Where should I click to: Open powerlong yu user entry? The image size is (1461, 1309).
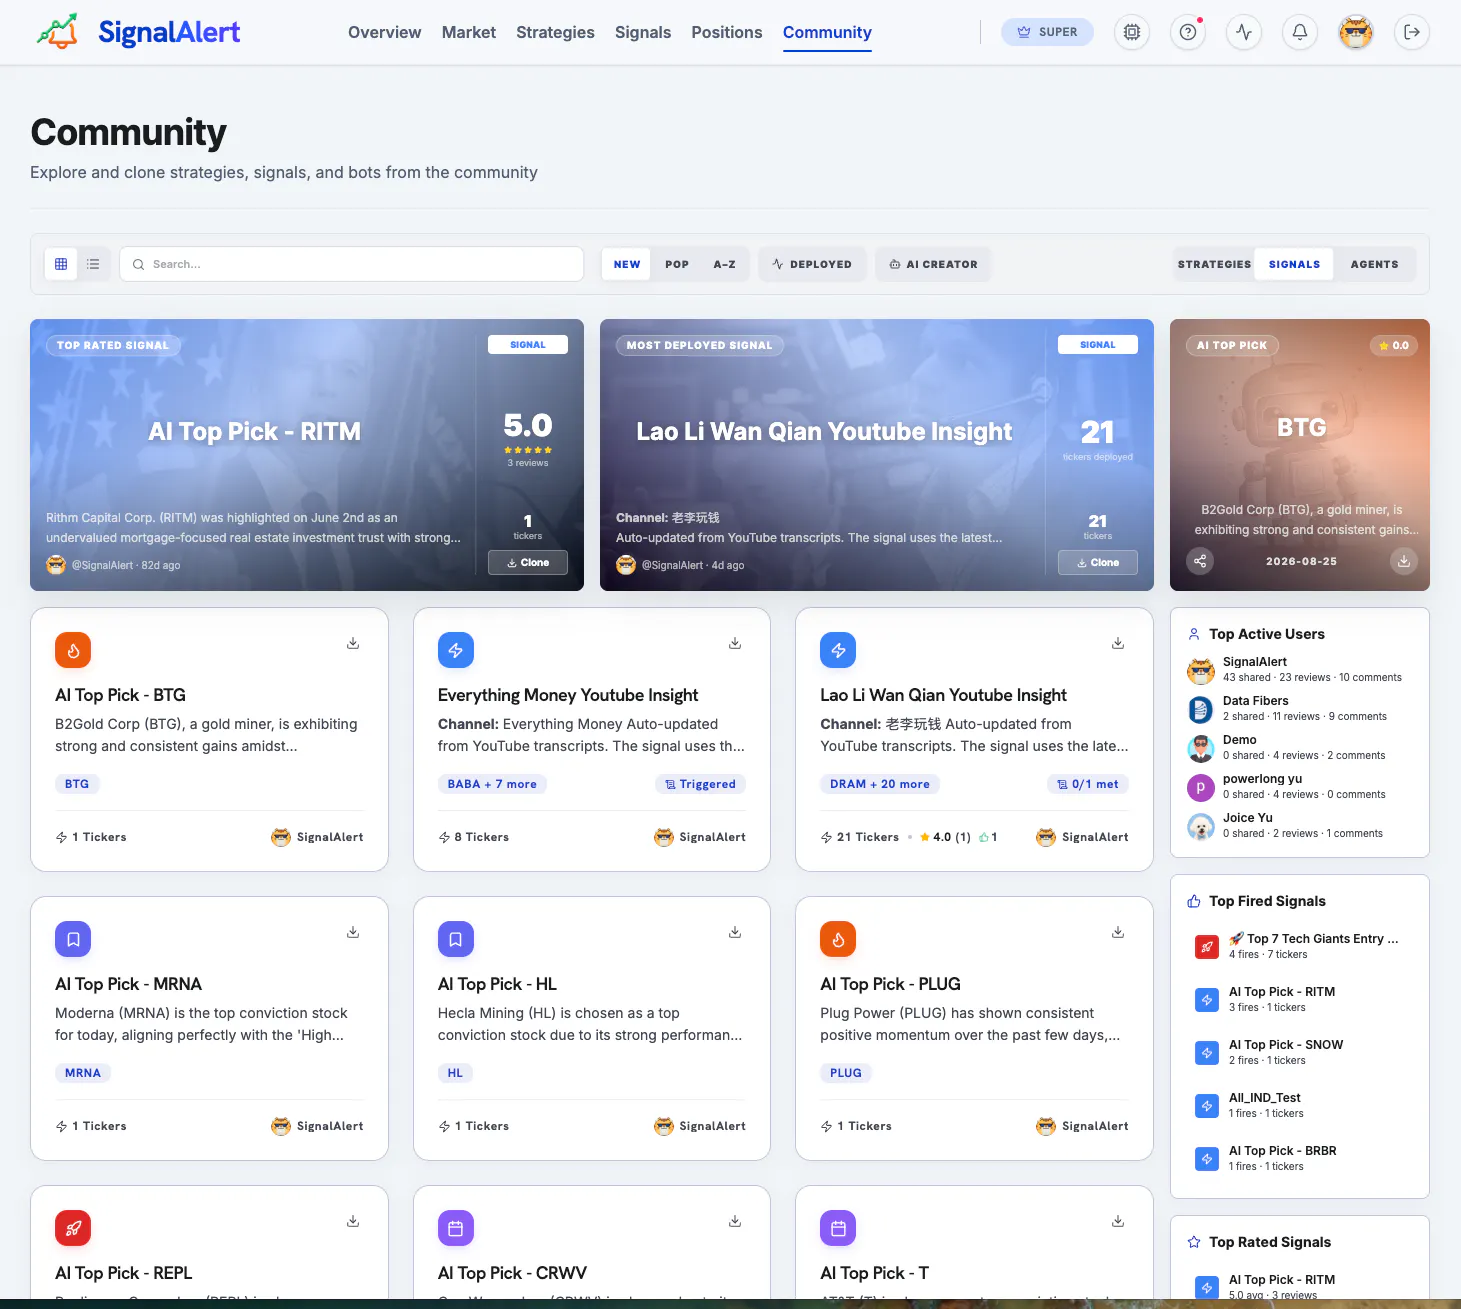tap(1300, 786)
